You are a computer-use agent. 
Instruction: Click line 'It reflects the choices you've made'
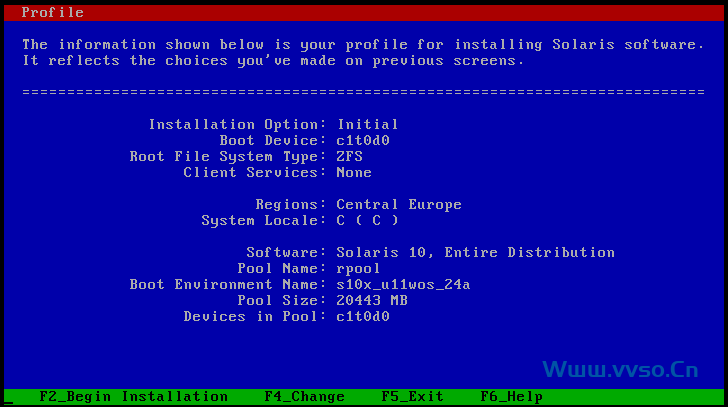coord(273,61)
